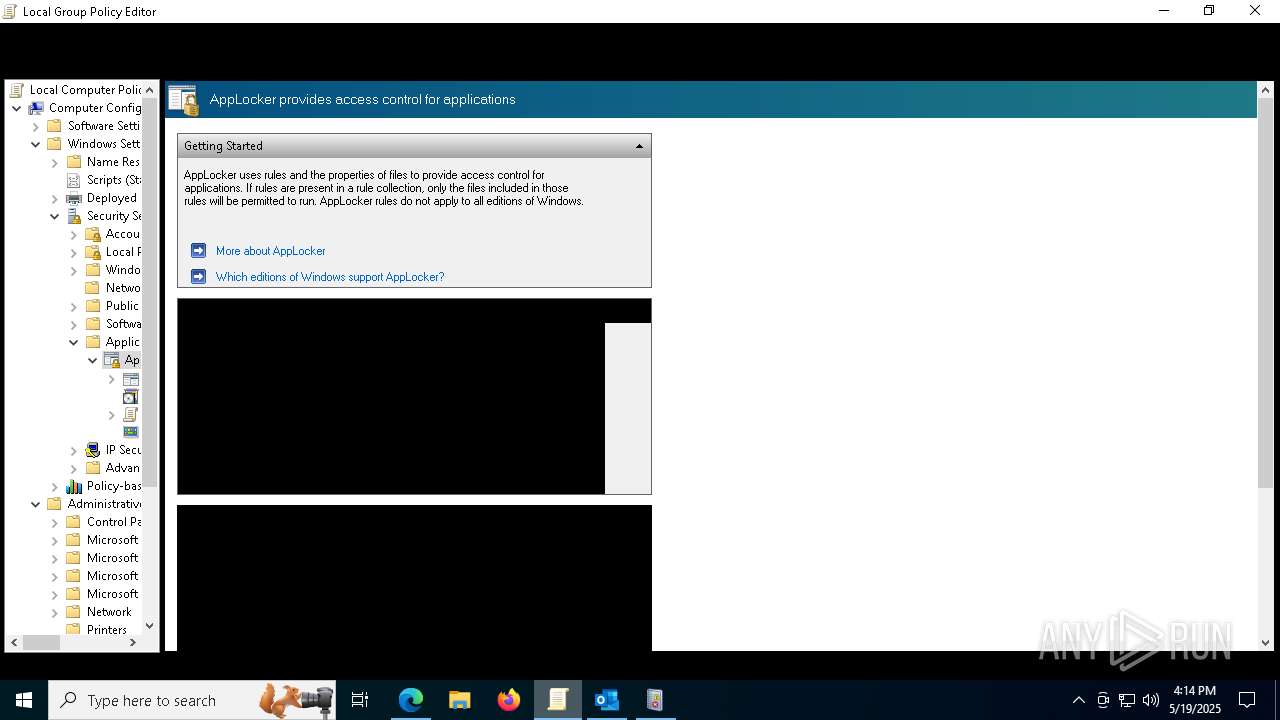Image resolution: width=1280 pixels, height=720 pixels.
Task: Select the Name Resolution Policy folder
Action: pyautogui.click(x=103, y=162)
